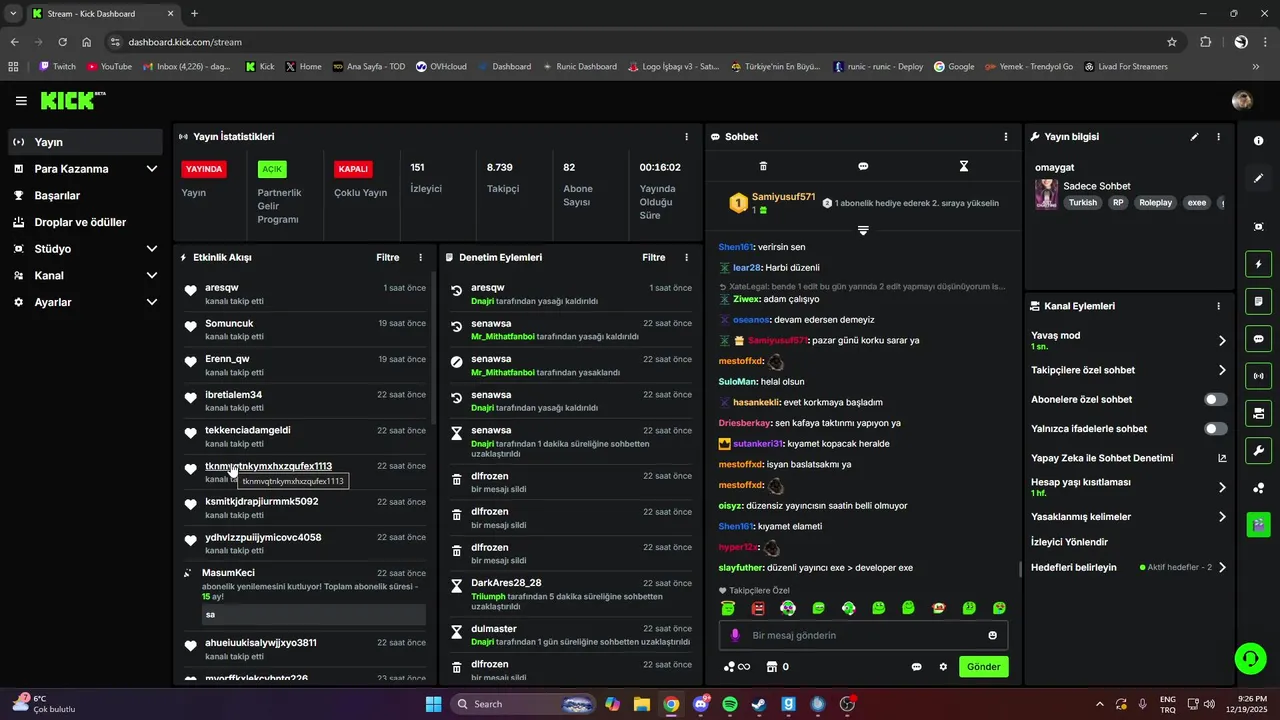The image size is (1280, 720).
Task: Expand Stüdyo sidebar section
Action: (152, 249)
